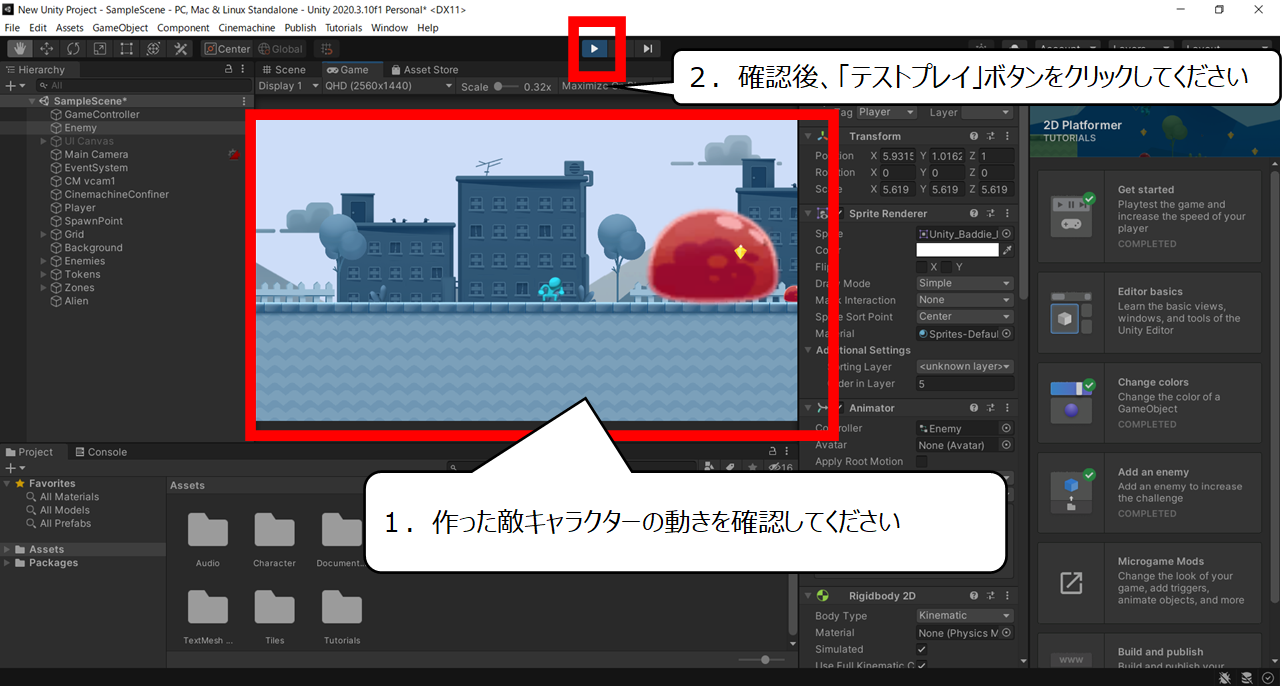Select the Transform tool
Image resolution: width=1282 pixels, height=686 pixels.
[154, 48]
